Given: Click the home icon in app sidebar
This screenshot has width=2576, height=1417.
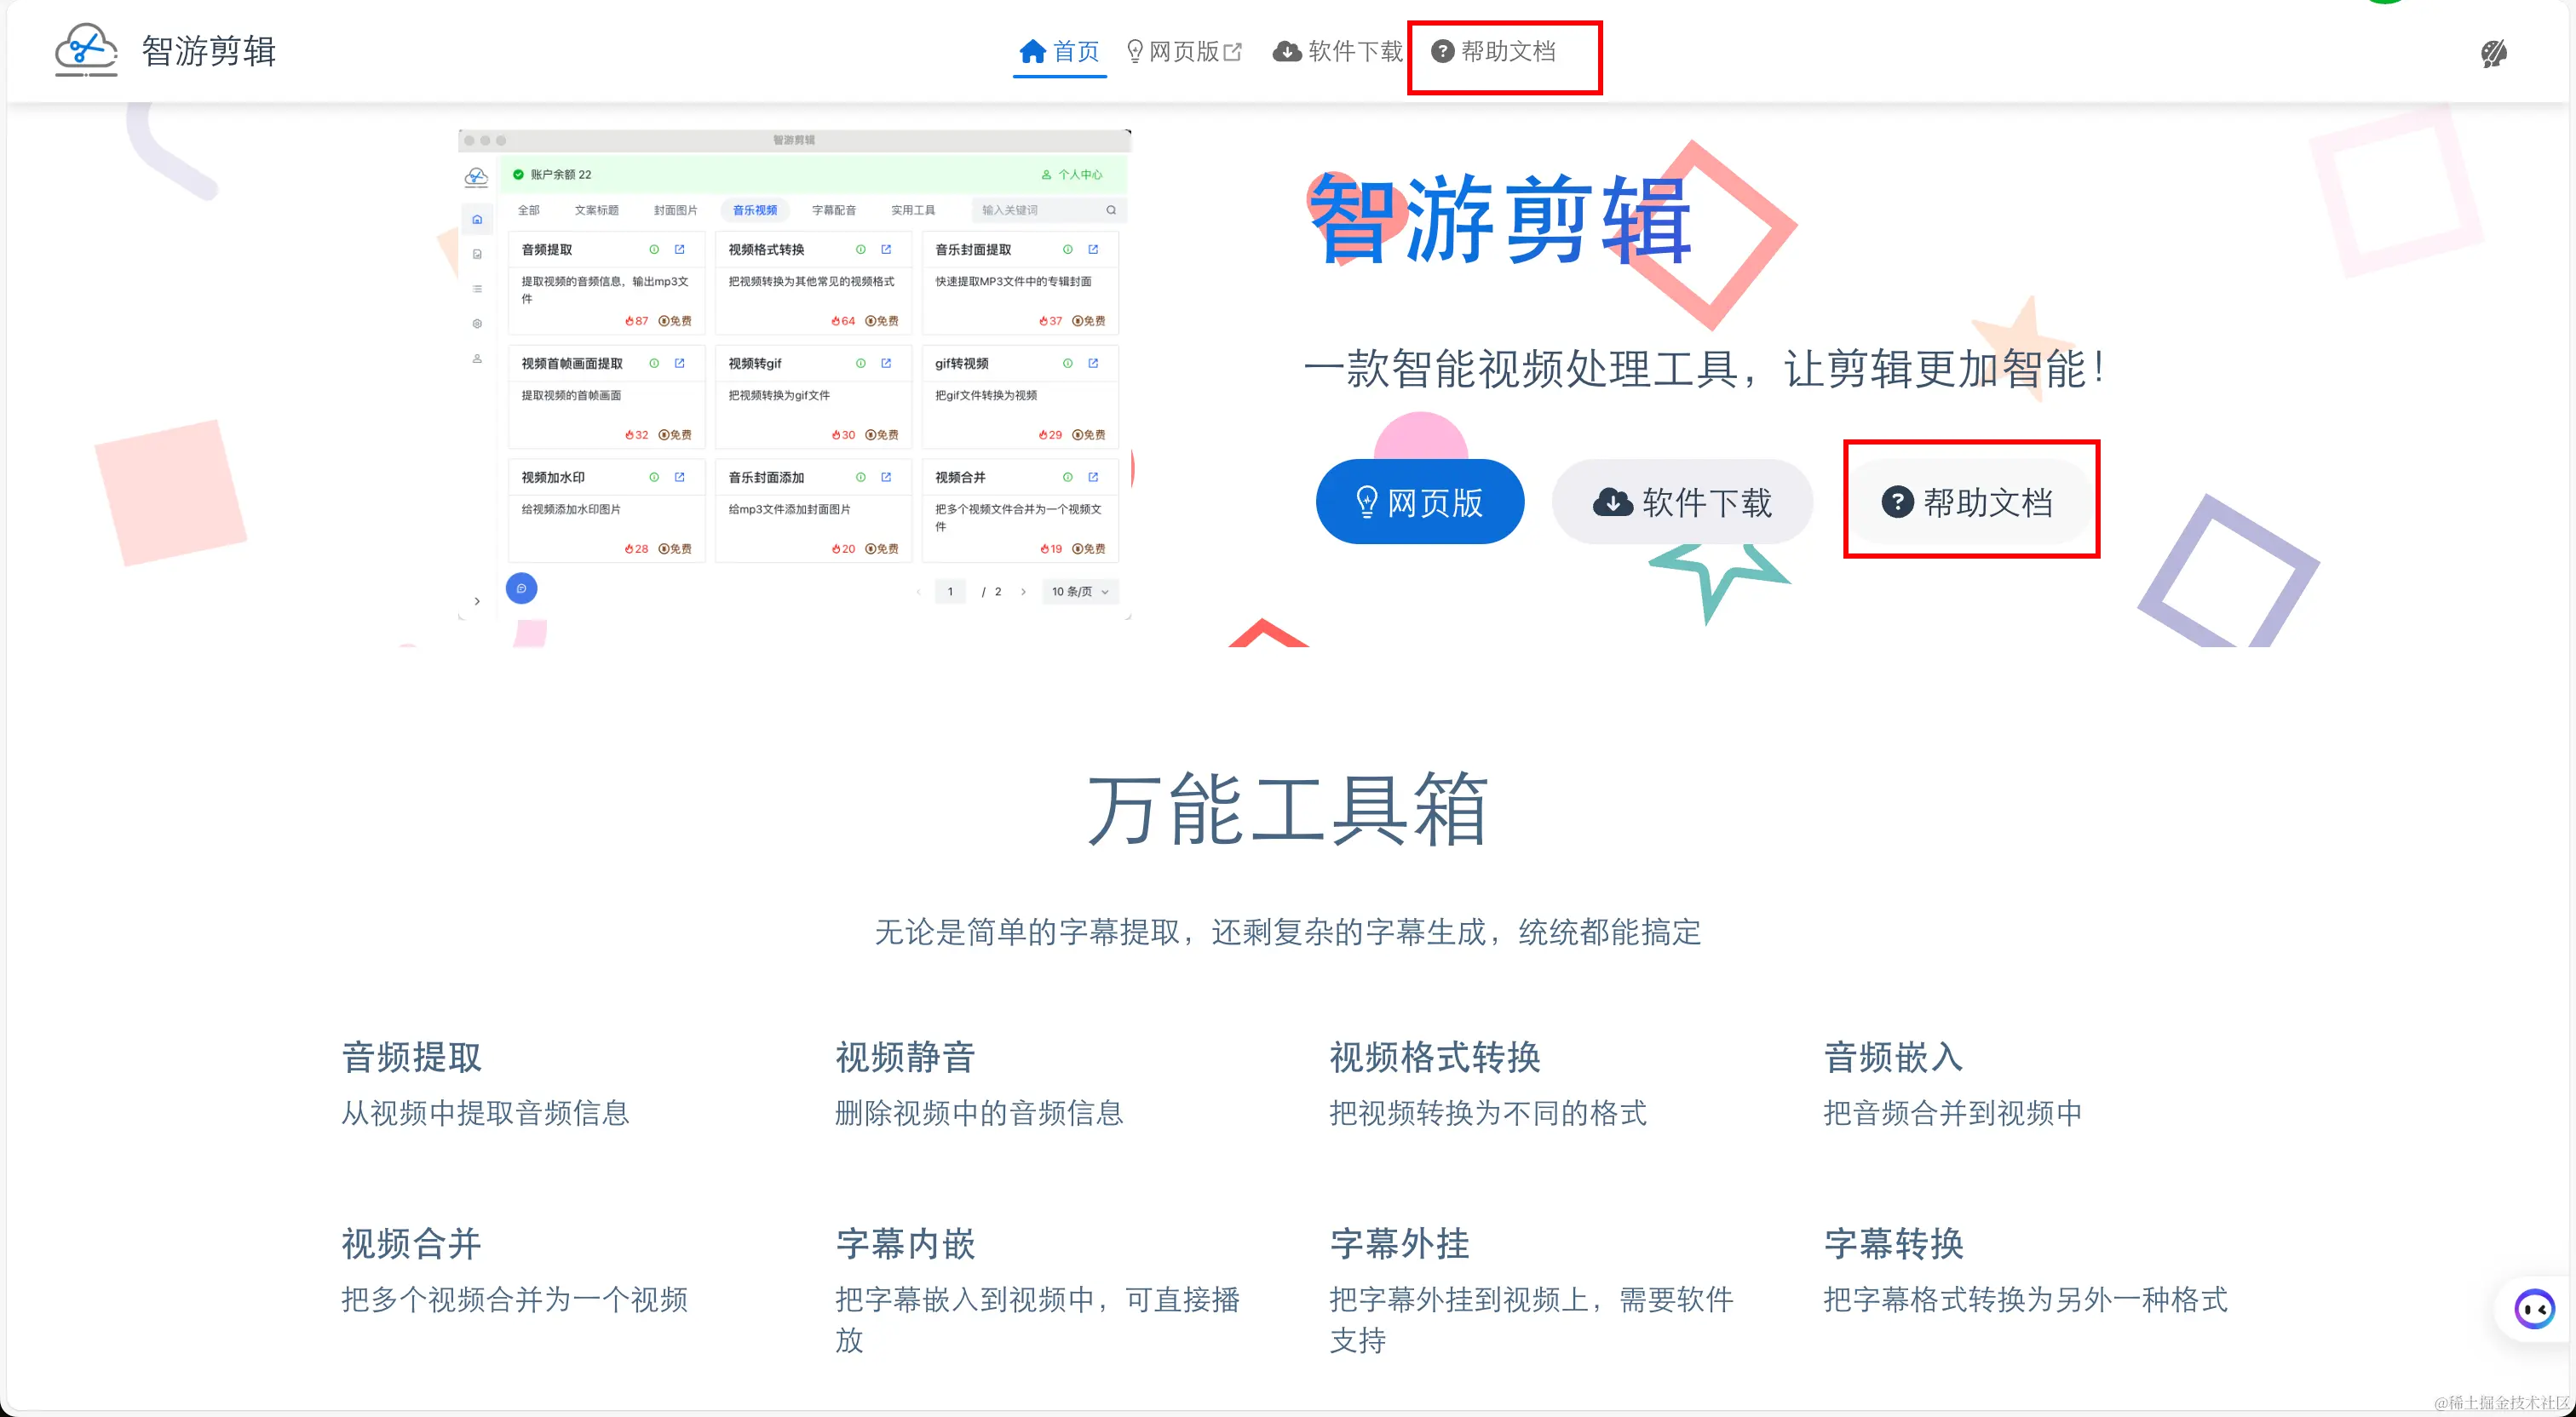Looking at the screenshot, I should point(477,219).
